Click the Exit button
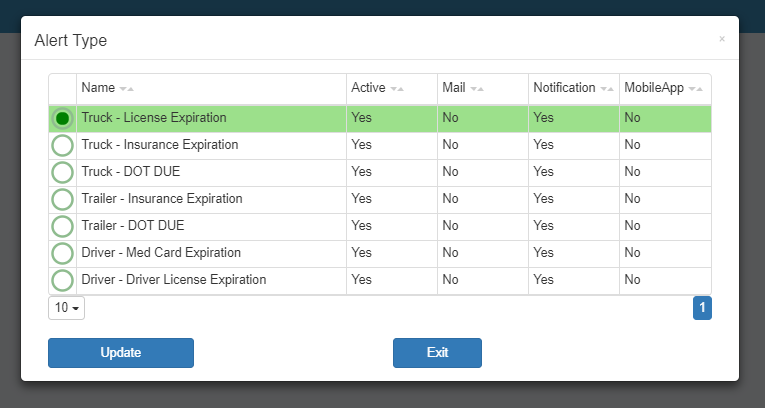The image size is (765, 408). click(437, 353)
